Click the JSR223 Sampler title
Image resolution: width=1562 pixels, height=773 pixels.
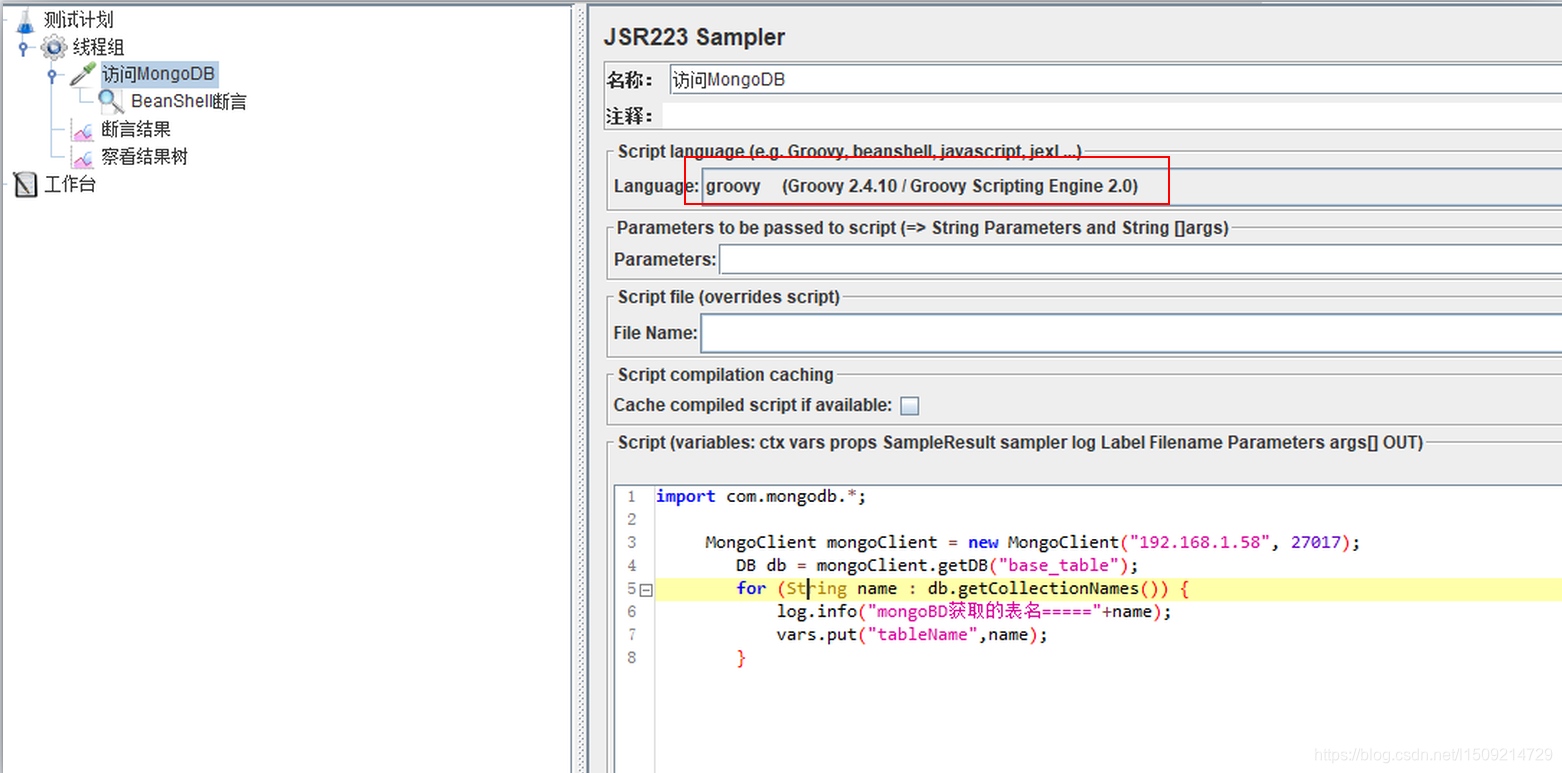[694, 37]
